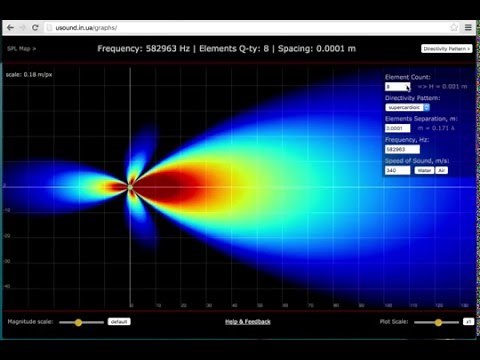The height and width of the screenshot is (360, 480).
Task: Click the 'scale: 0.18 m/px' text
Action: point(29,75)
